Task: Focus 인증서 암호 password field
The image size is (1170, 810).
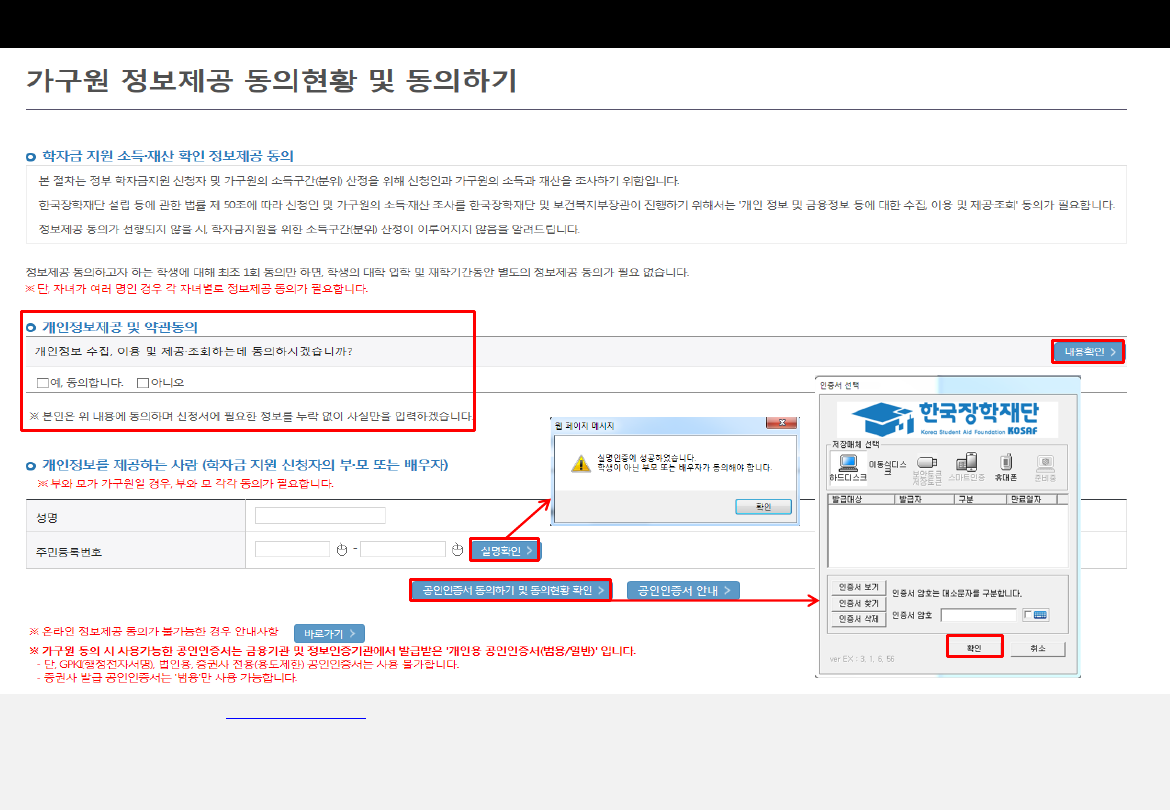Action: [x=979, y=615]
